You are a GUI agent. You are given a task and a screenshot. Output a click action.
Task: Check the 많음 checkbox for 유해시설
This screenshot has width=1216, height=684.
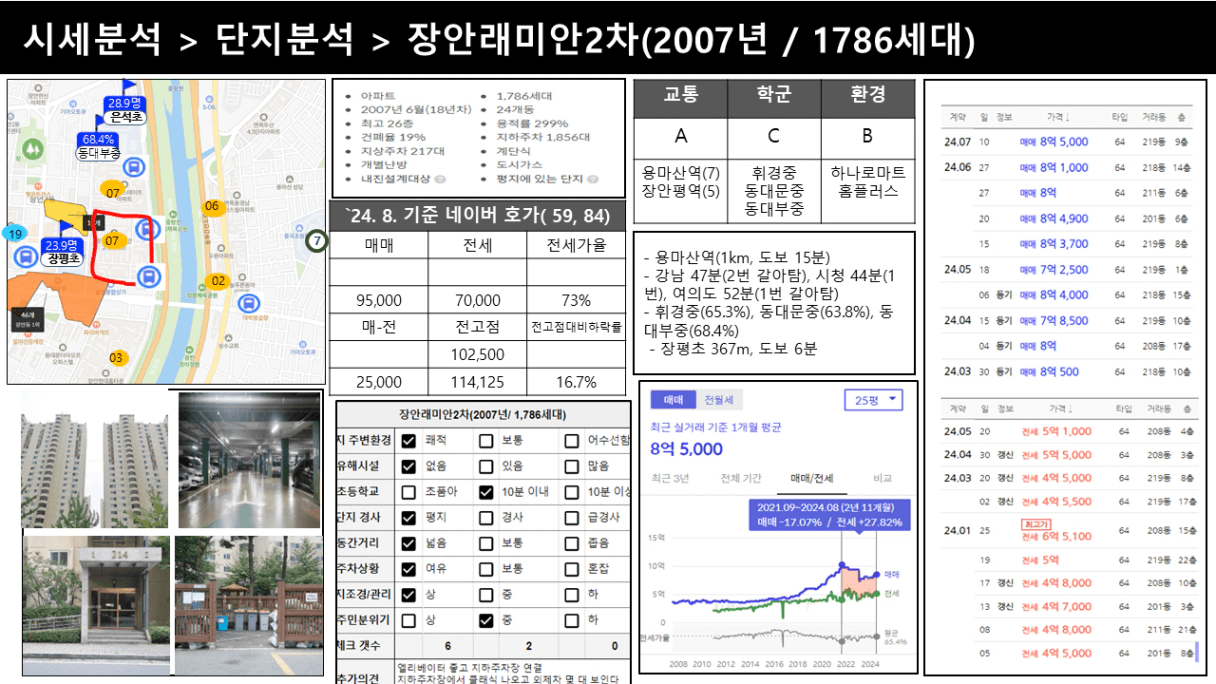(x=571, y=466)
